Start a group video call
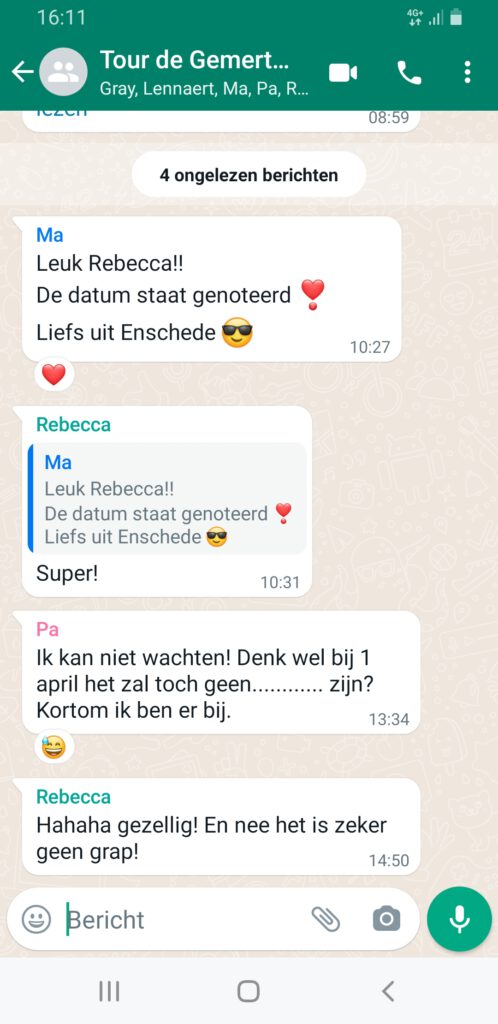The image size is (498, 1024). (x=343, y=72)
